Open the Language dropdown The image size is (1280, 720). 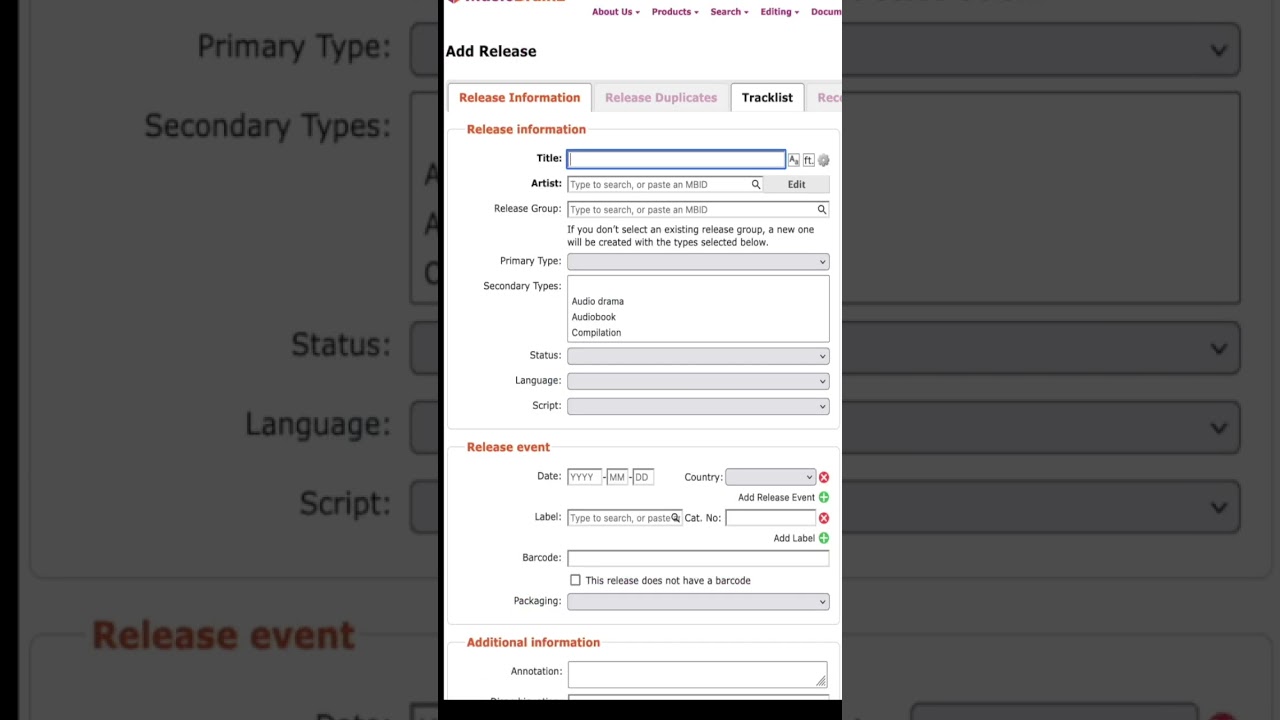[x=698, y=381]
